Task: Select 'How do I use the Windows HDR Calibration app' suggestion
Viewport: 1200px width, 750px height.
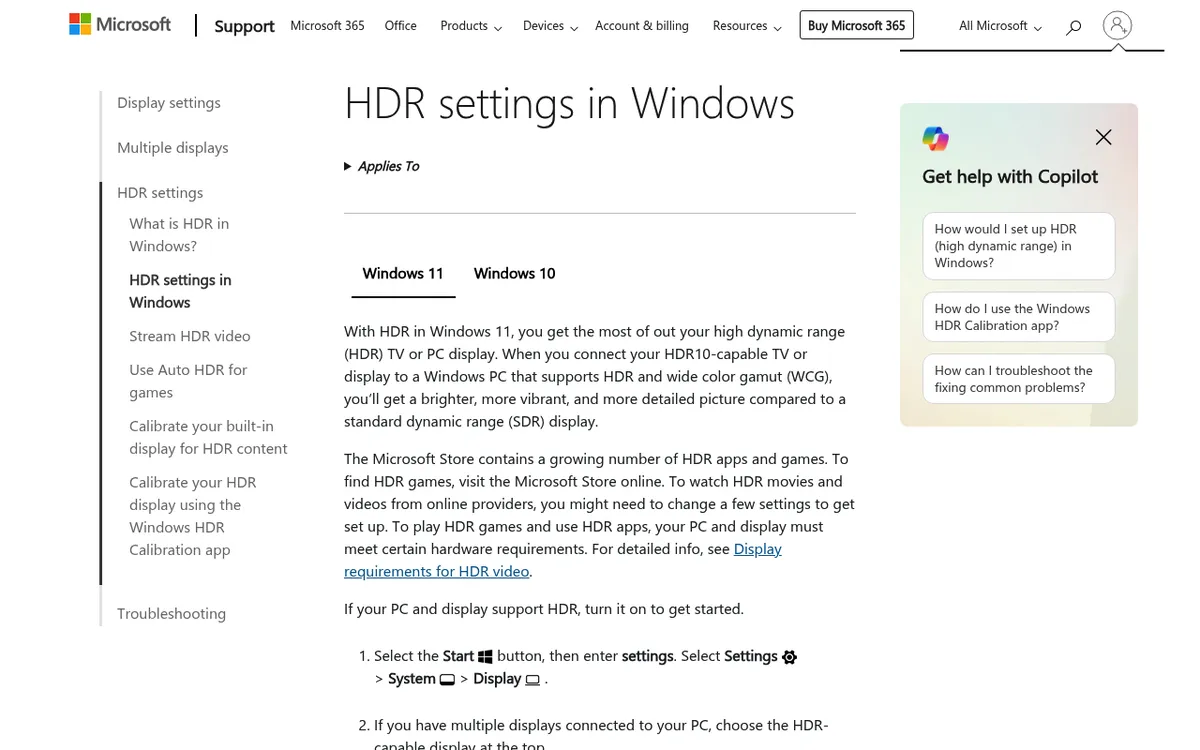Action: point(1018,317)
